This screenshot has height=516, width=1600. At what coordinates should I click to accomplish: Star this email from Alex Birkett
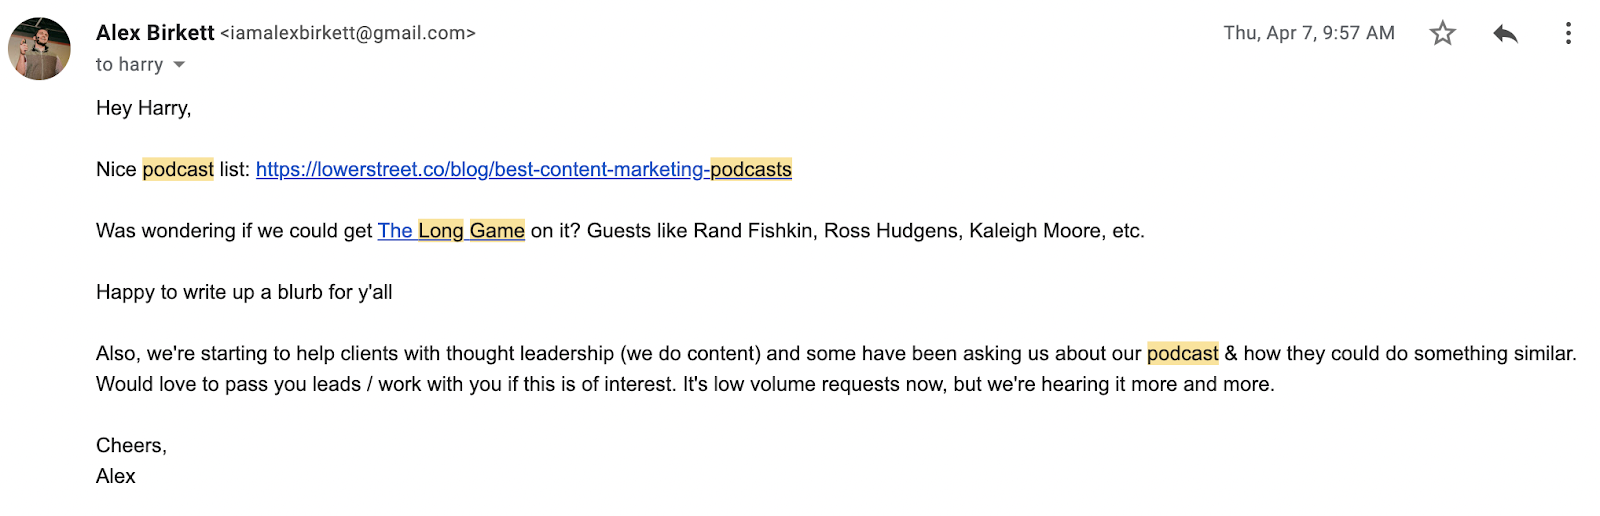[x=1442, y=34]
